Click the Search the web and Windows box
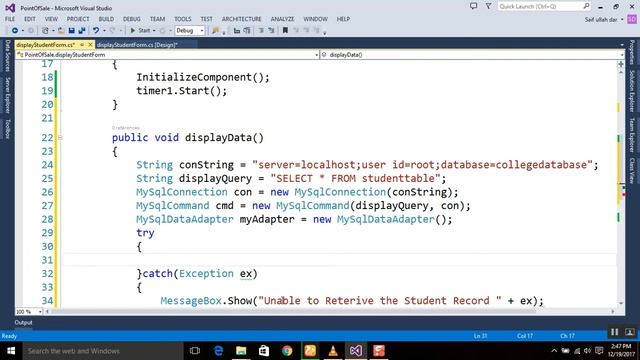This screenshot has height=360, width=640. pyautogui.click(x=103, y=351)
